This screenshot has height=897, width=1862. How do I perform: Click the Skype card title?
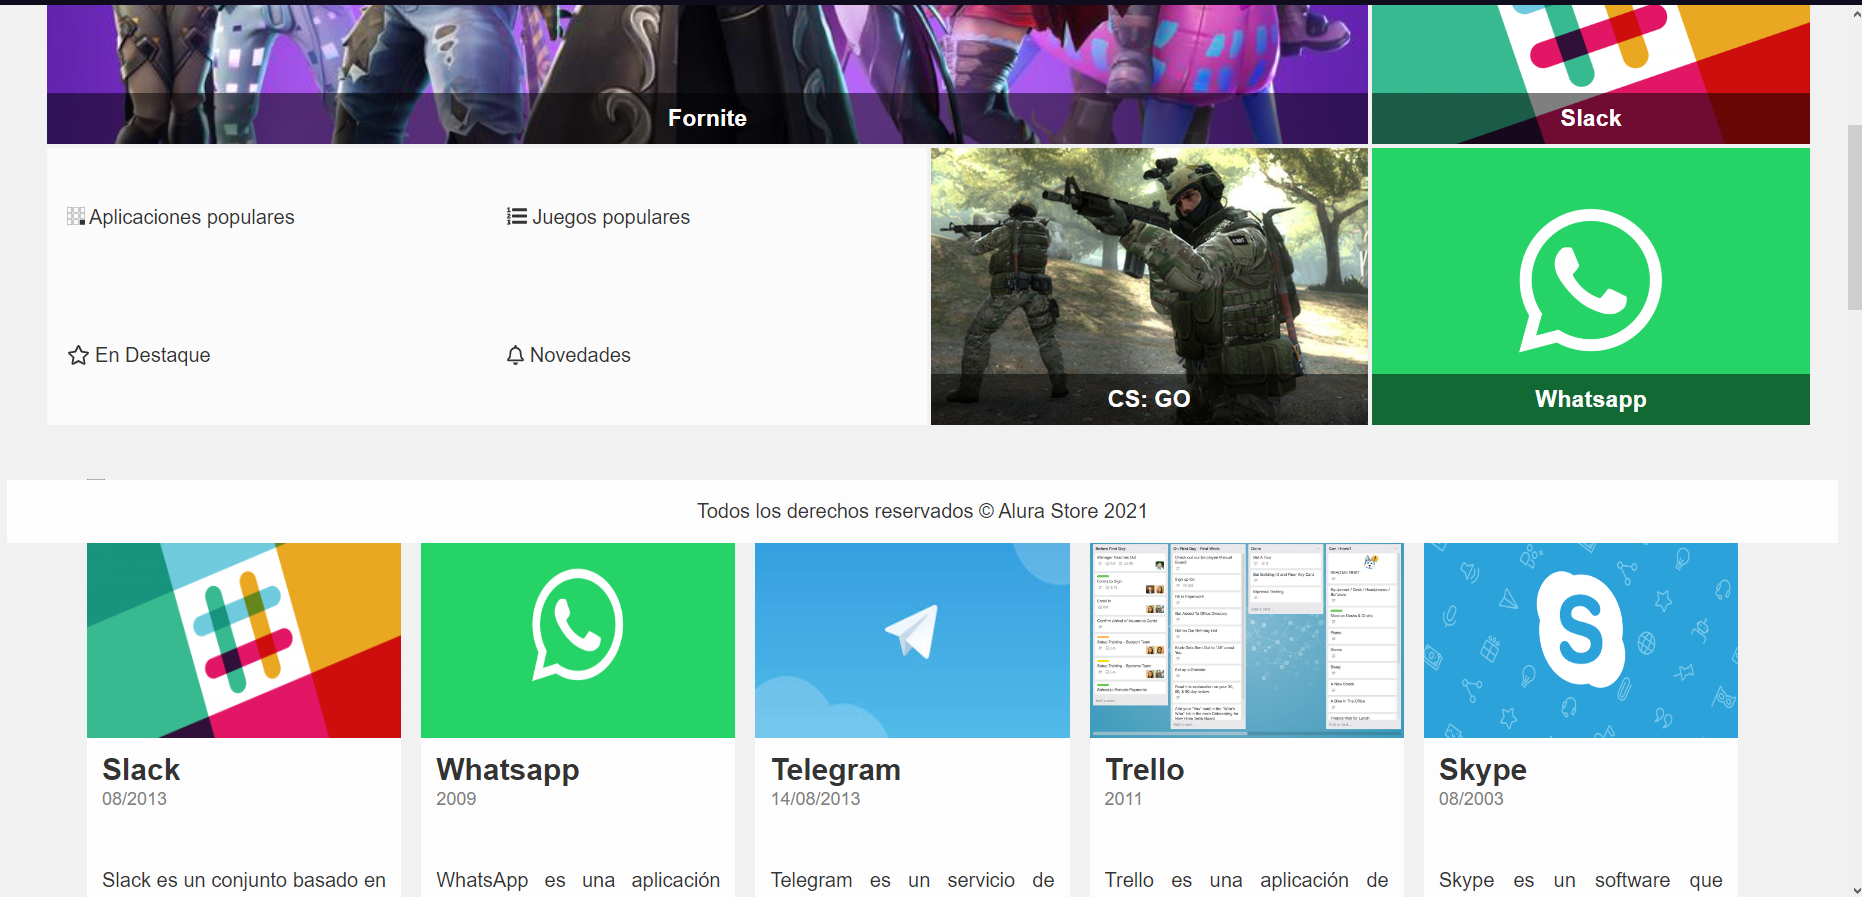click(x=1483, y=769)
